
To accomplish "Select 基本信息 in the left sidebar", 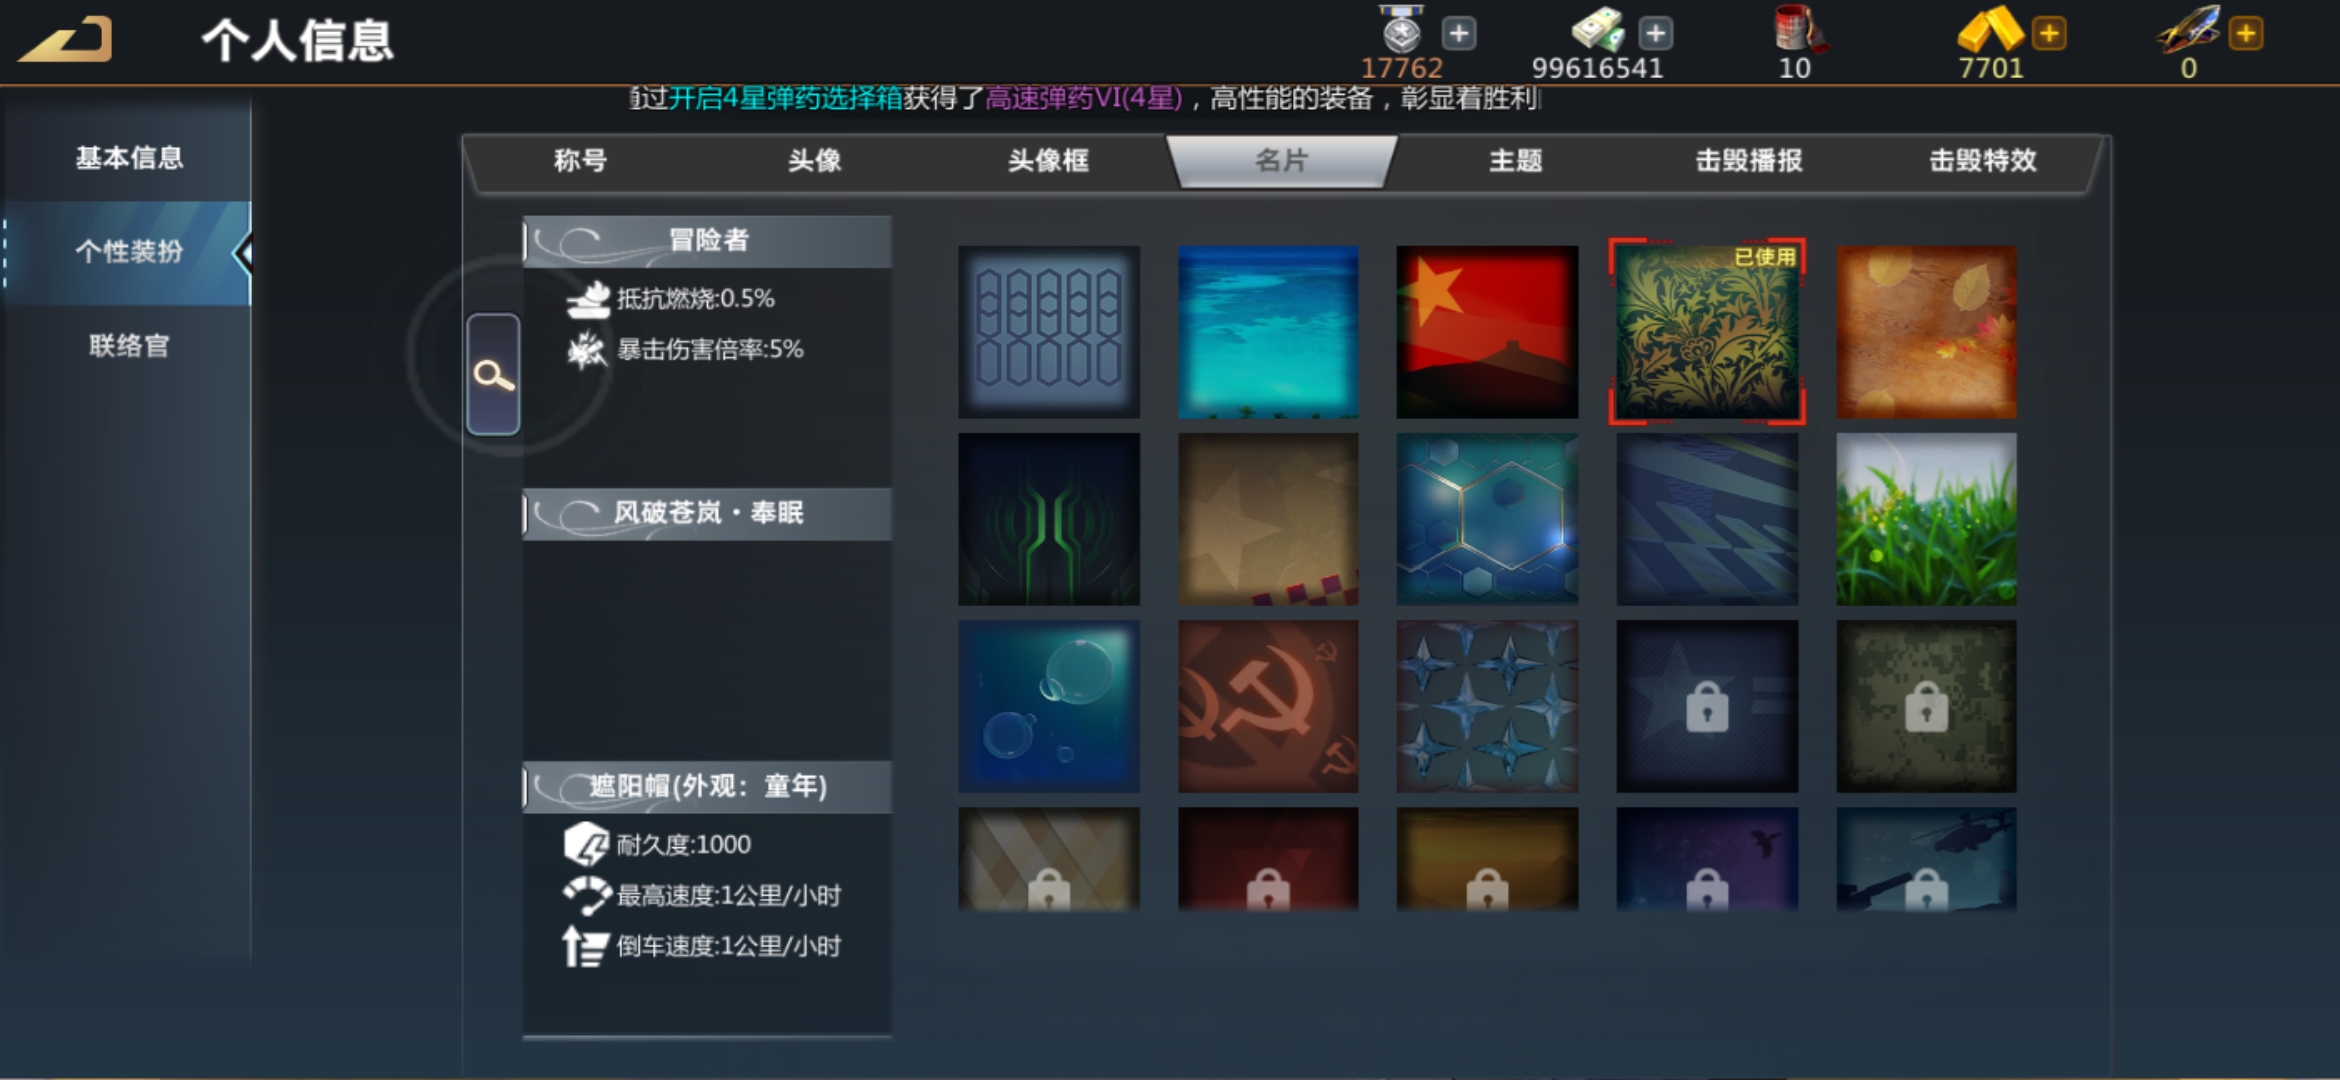I will 129,158.
